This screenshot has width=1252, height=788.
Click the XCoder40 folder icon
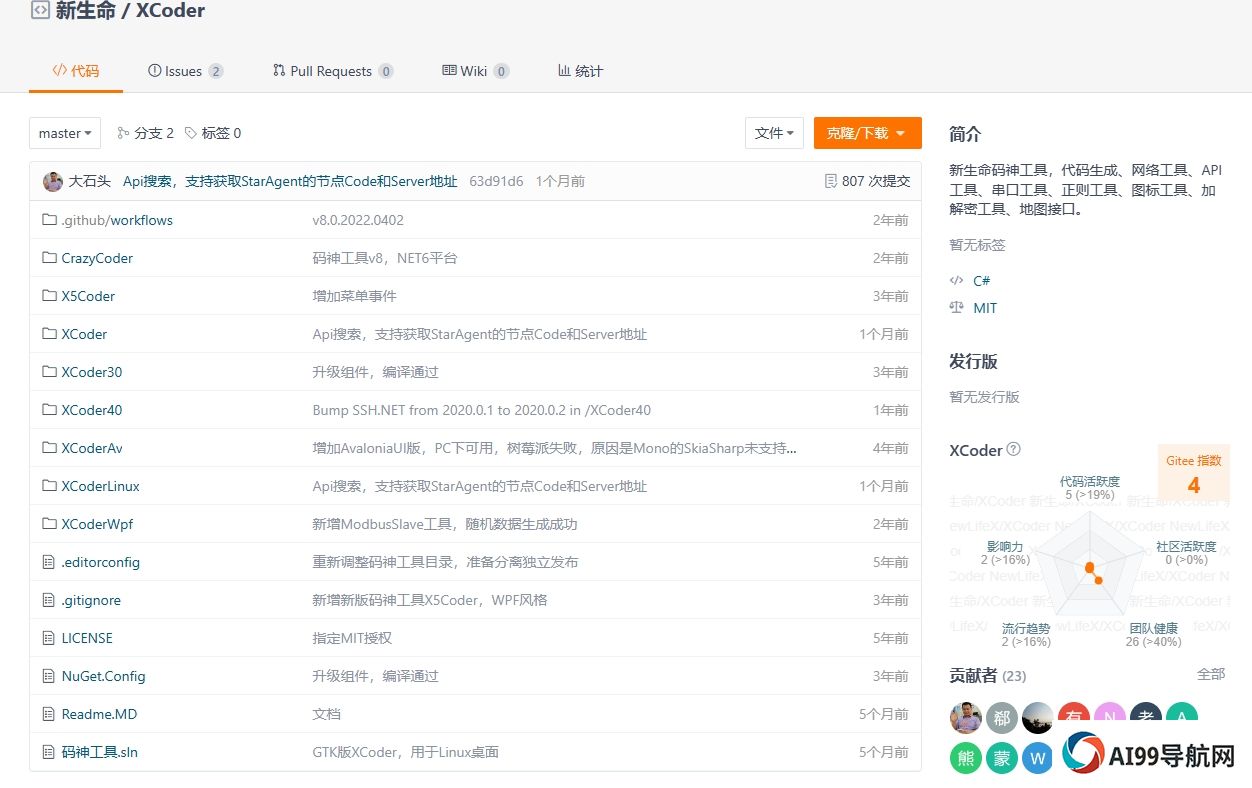click(x=49, y=410)
